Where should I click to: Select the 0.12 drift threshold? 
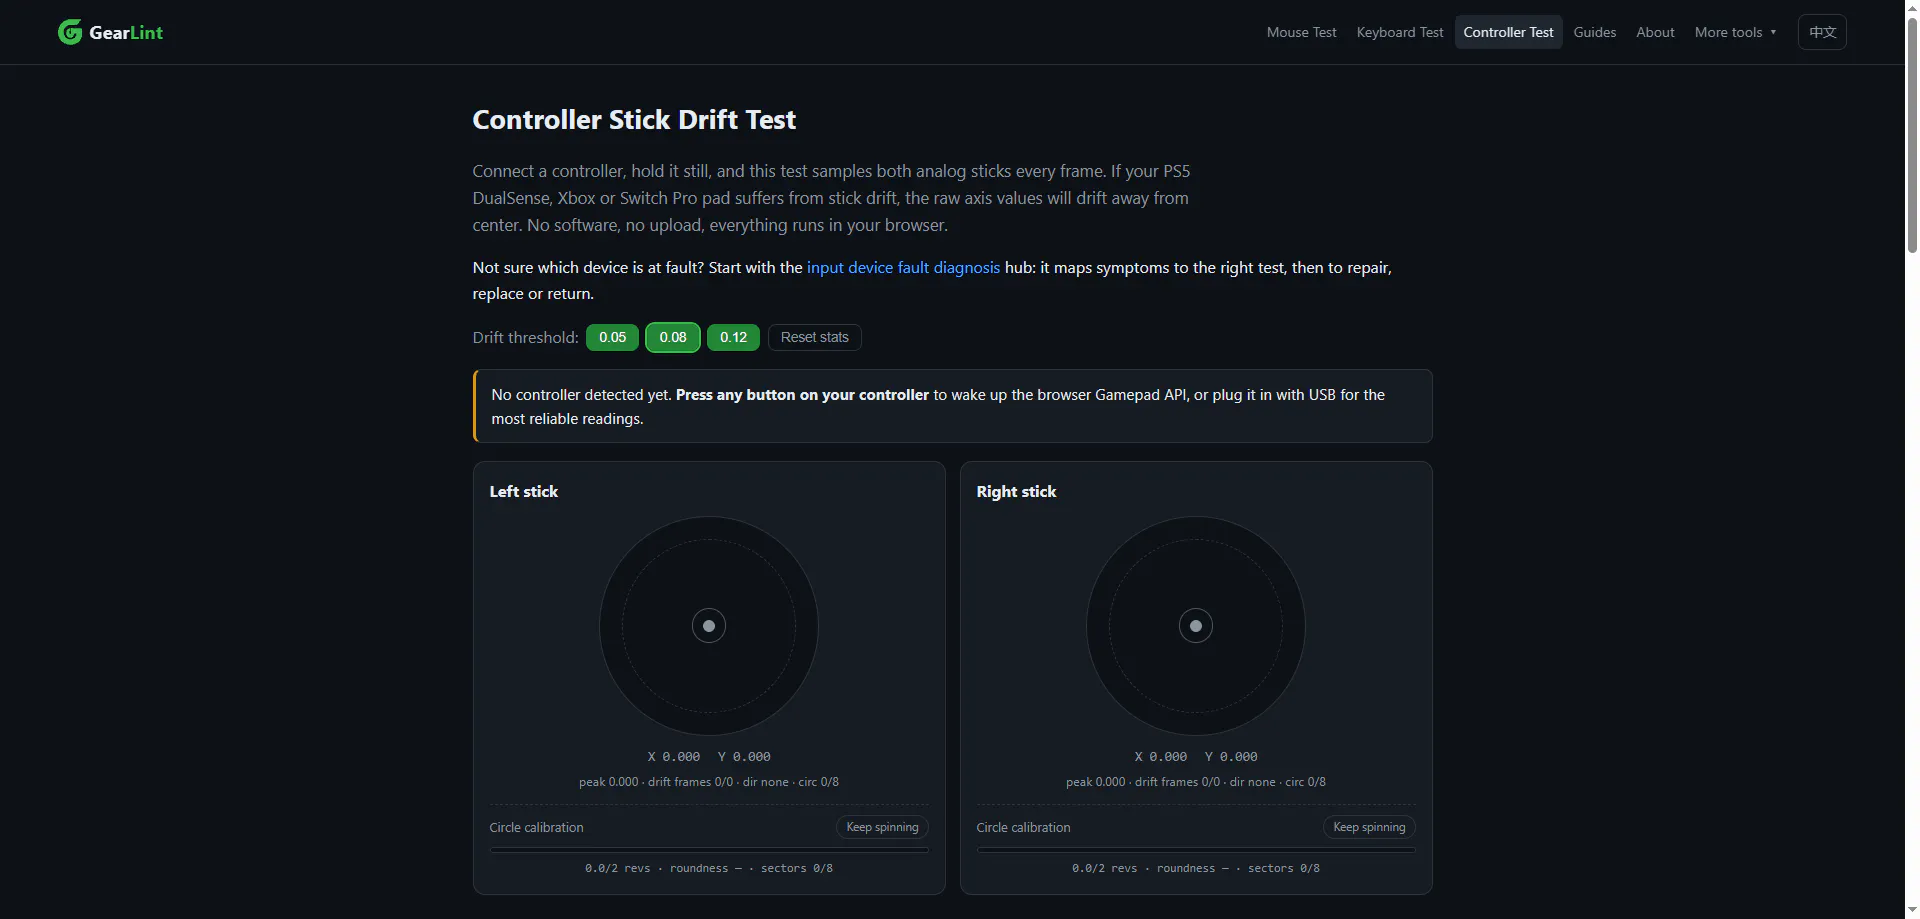(734, 337)
